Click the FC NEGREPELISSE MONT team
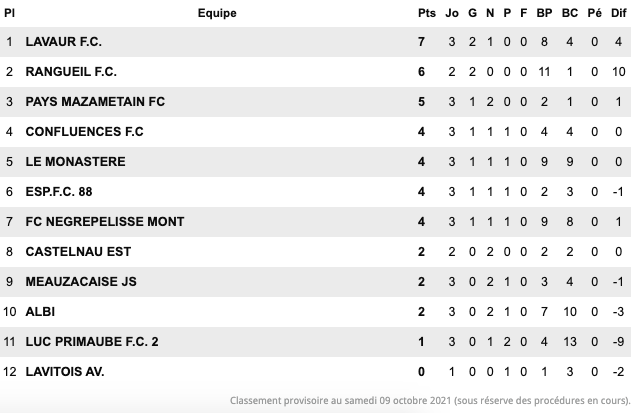Image resolution: width=639 pixels, height=413 pixels. [105, 221]
